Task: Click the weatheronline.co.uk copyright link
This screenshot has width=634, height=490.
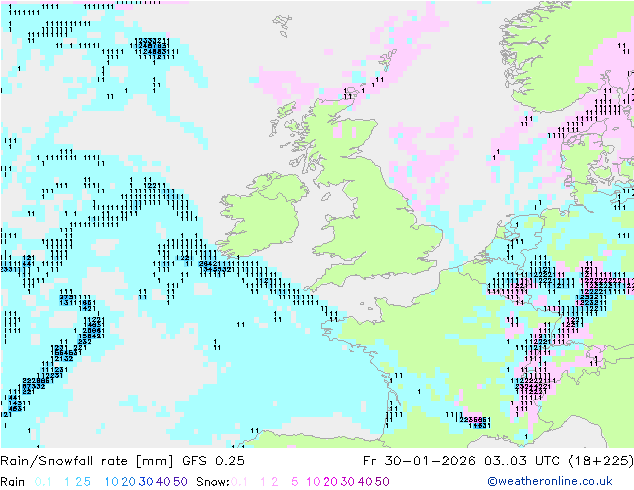Action: pyautogui.click(x=550, y=481)
